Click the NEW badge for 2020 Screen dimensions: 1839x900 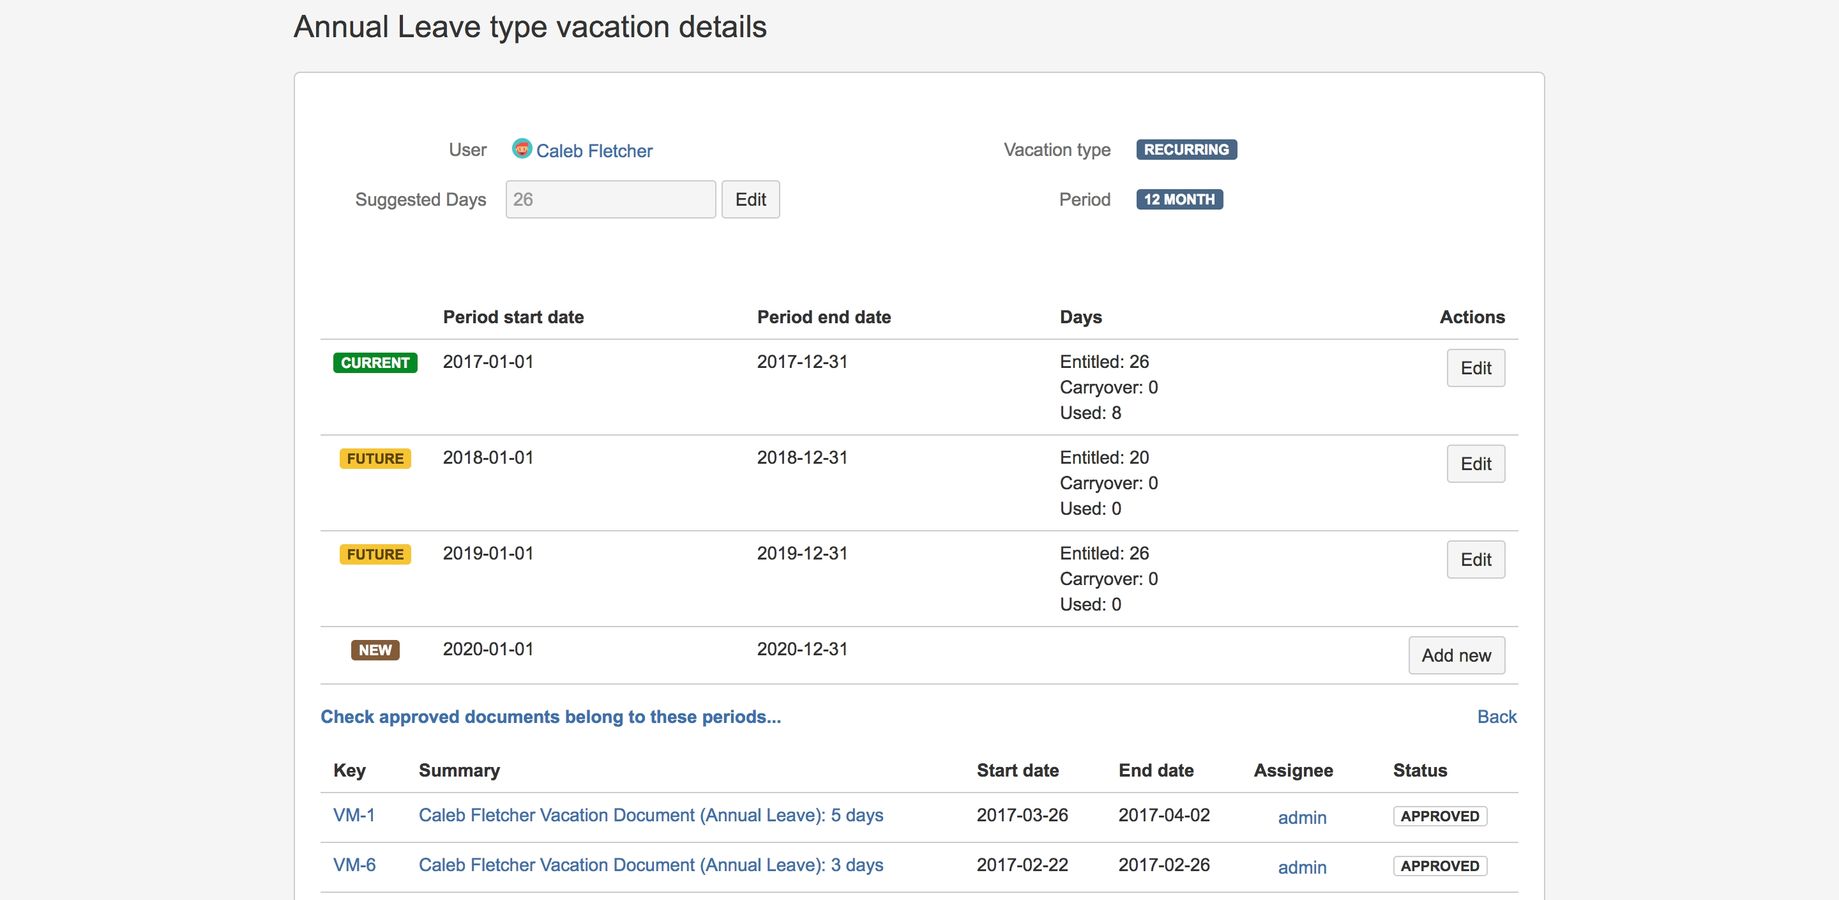pos(375,650)
